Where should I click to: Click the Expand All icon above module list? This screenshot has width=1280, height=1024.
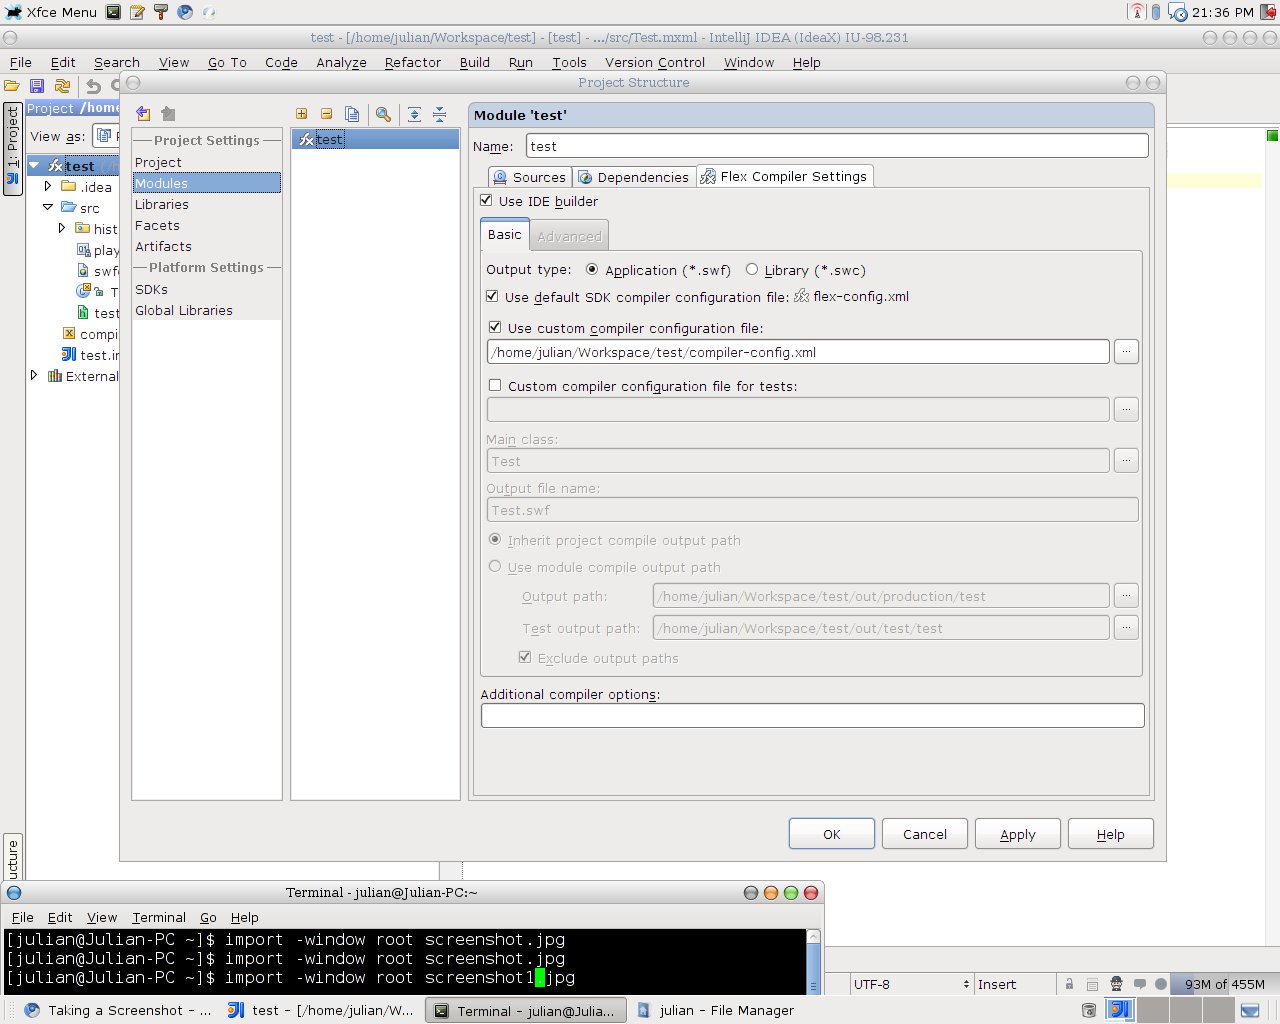(x=414, y=114)
